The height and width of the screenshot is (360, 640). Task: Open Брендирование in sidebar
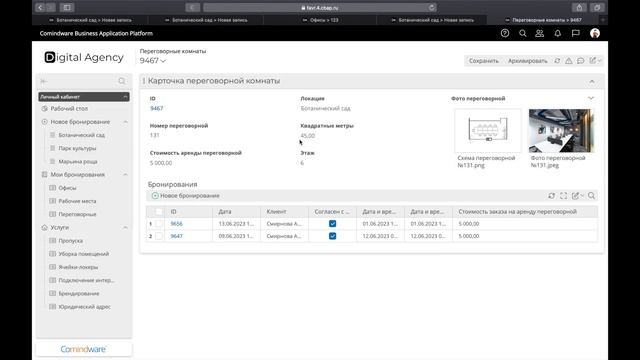pyautogui.click(x=79, y=293)
